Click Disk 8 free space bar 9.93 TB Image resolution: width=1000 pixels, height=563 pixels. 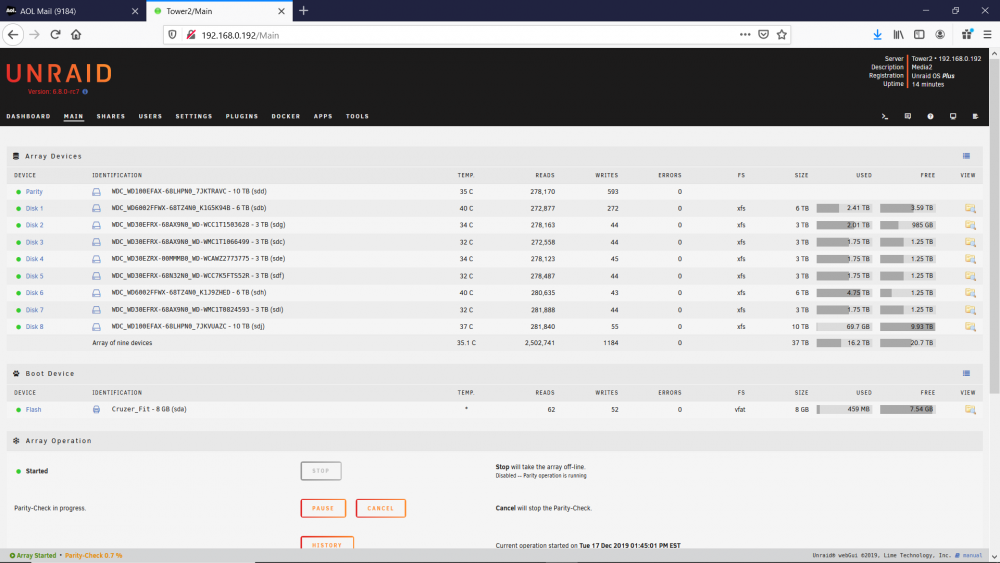click(x=908, y=326)
